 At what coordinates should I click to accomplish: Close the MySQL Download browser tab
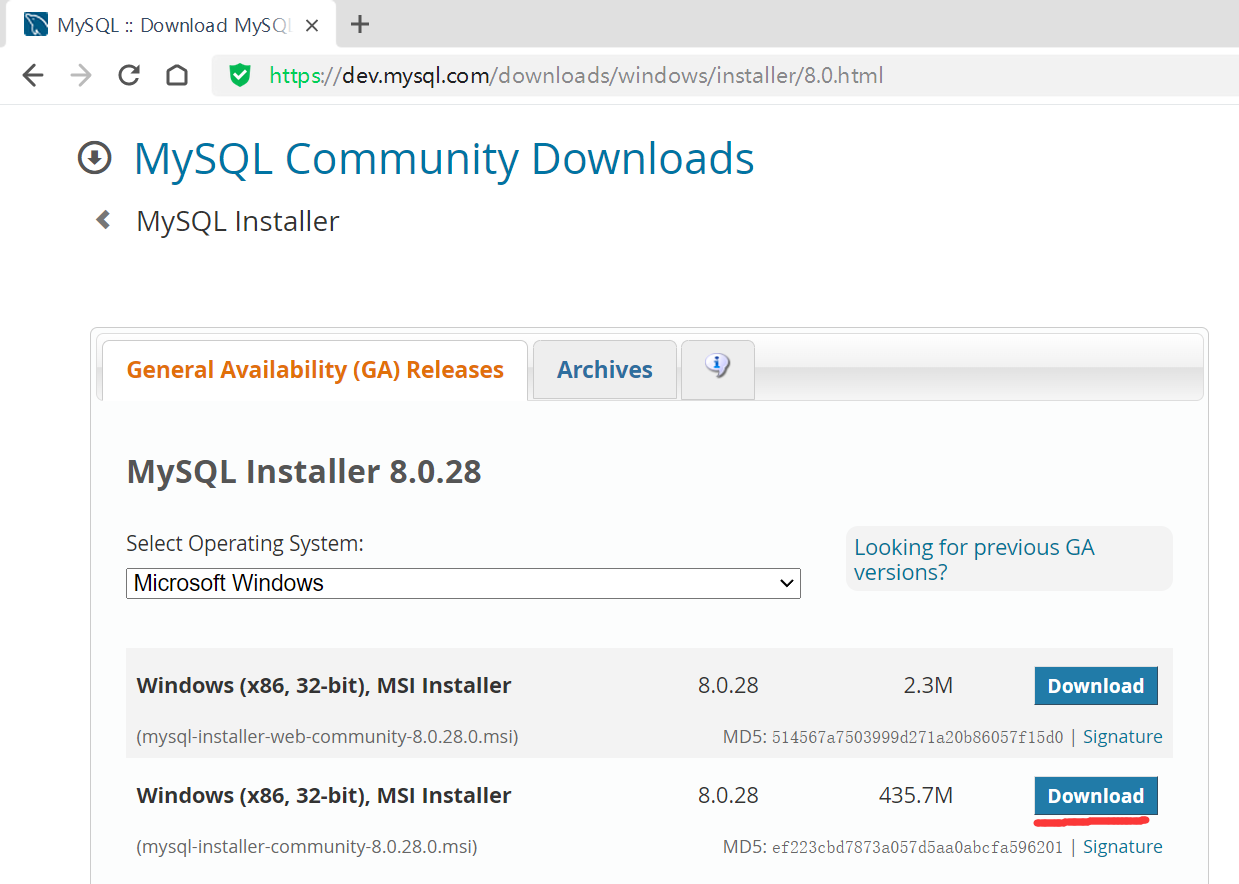[x=312, y=26]
